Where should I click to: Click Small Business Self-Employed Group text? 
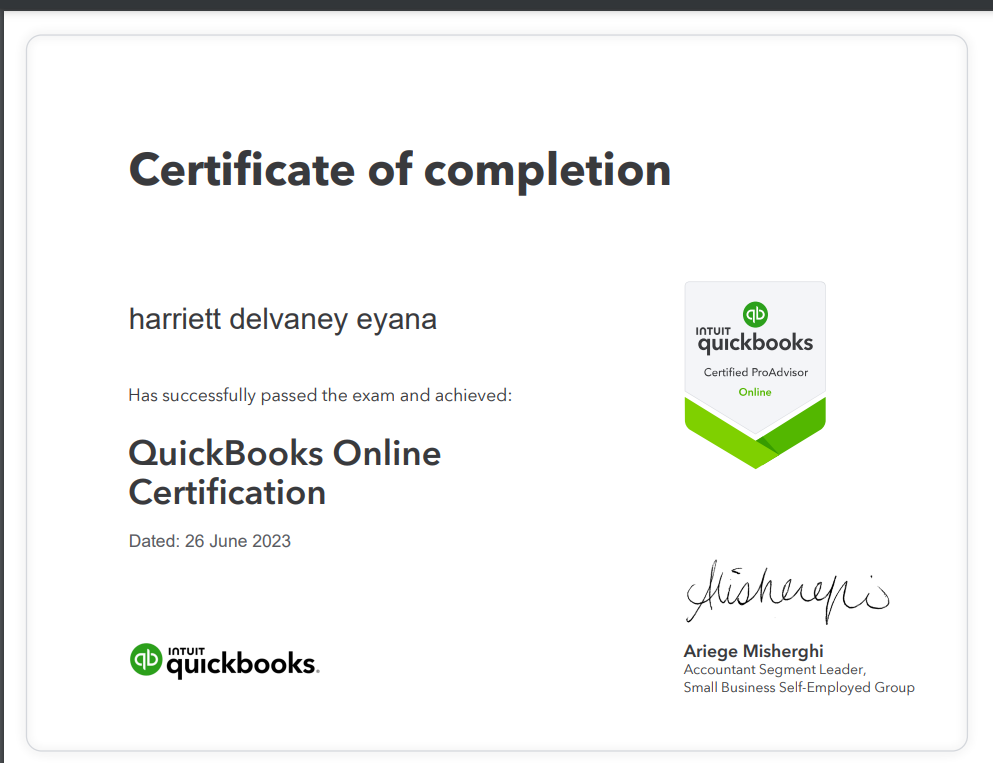pos(799,688)
